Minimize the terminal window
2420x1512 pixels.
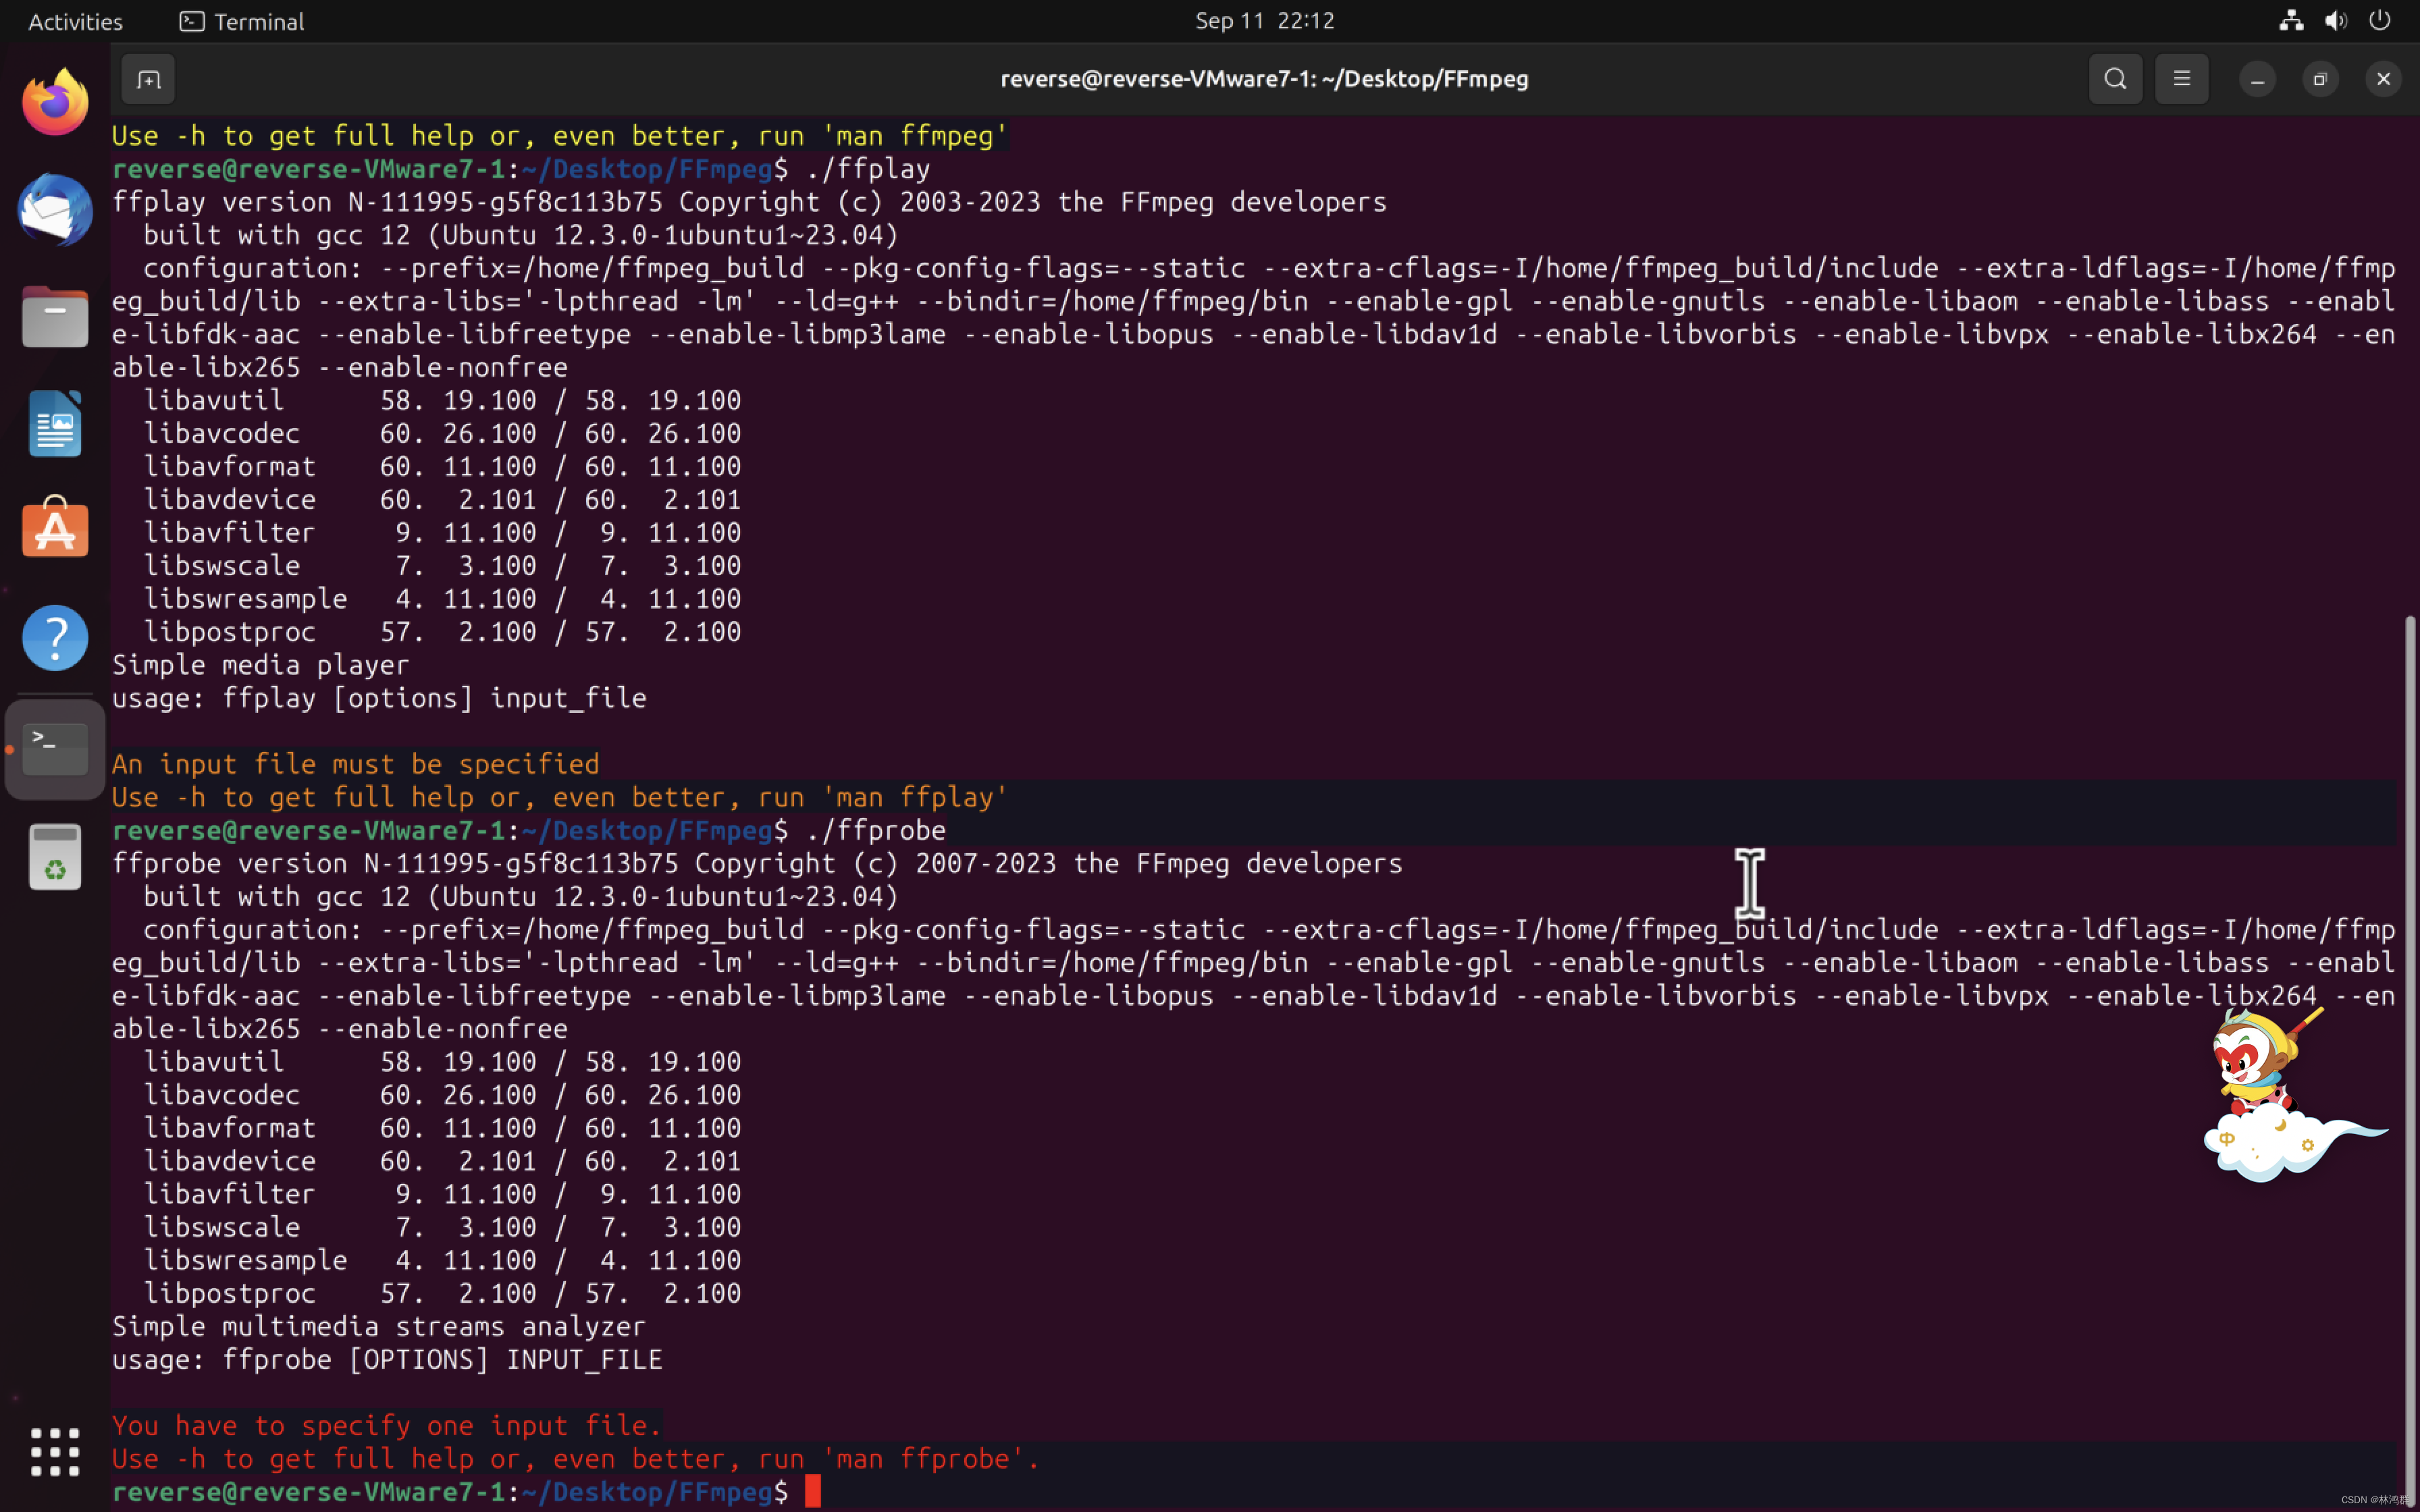[x=2257, y=79]
